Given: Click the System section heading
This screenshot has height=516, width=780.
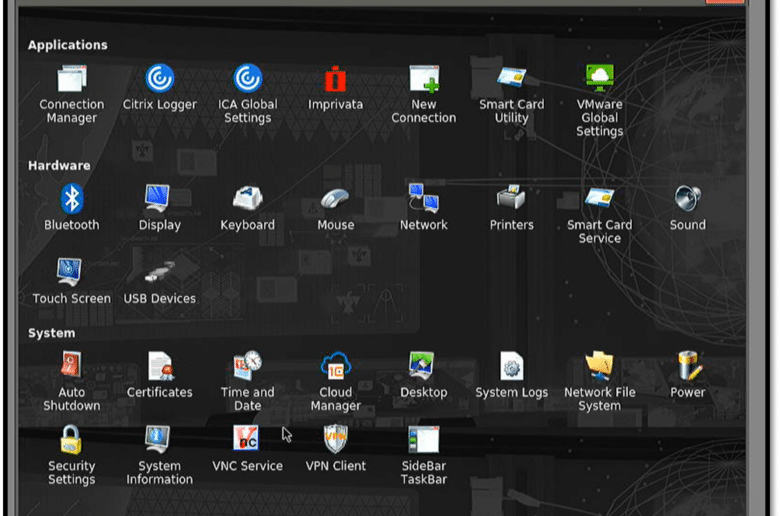Looking at the screenshot, I should pos(52,333).
